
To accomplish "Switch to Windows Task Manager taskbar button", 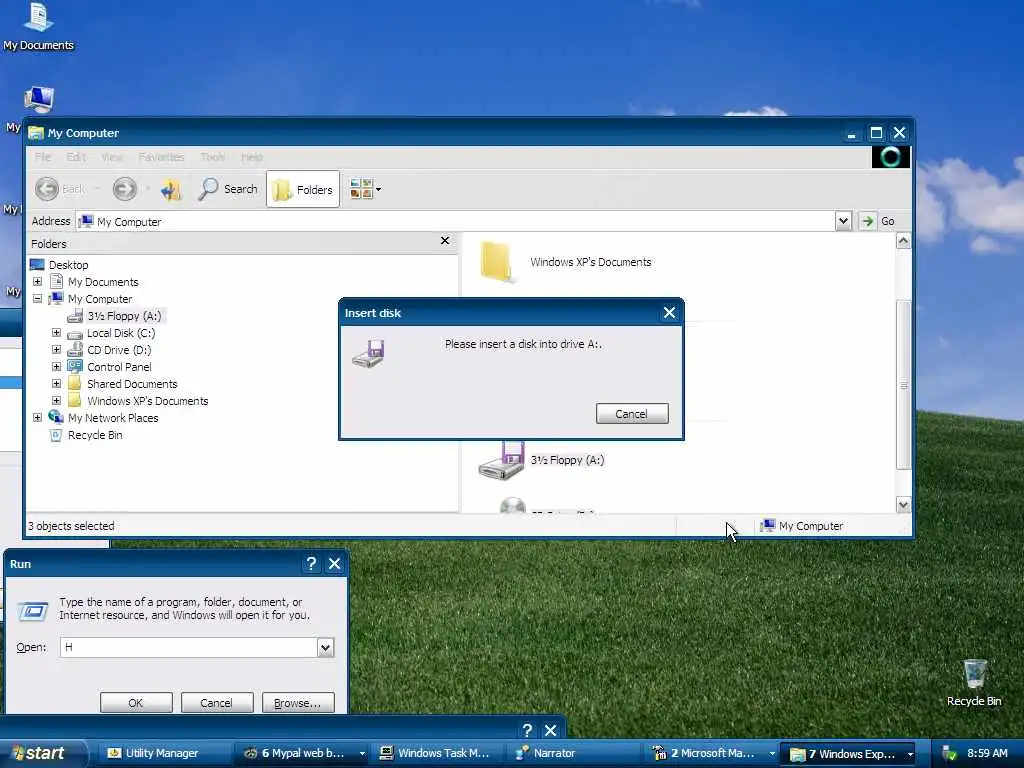I will click(x=436, y=753).
